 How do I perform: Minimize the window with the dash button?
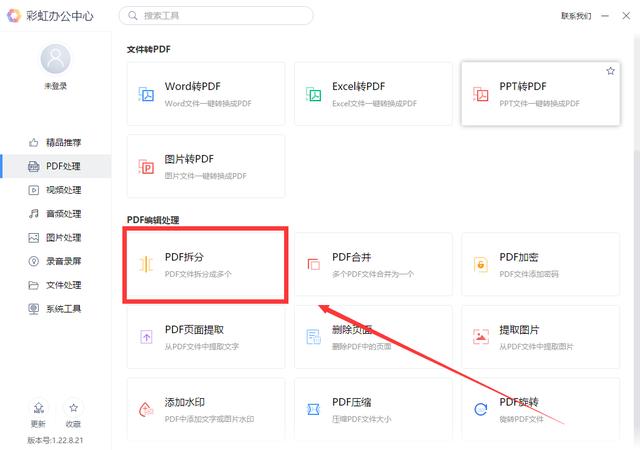[605, 16]
